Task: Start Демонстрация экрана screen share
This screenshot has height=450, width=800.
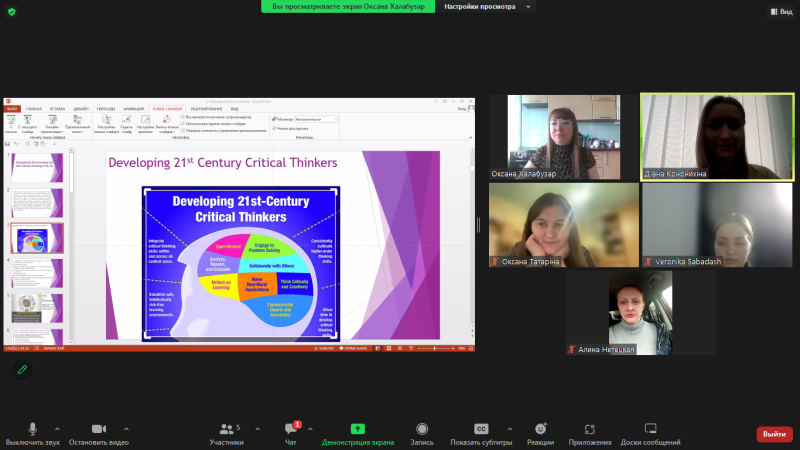Action: pyautogui.click(x=358, y=434)
